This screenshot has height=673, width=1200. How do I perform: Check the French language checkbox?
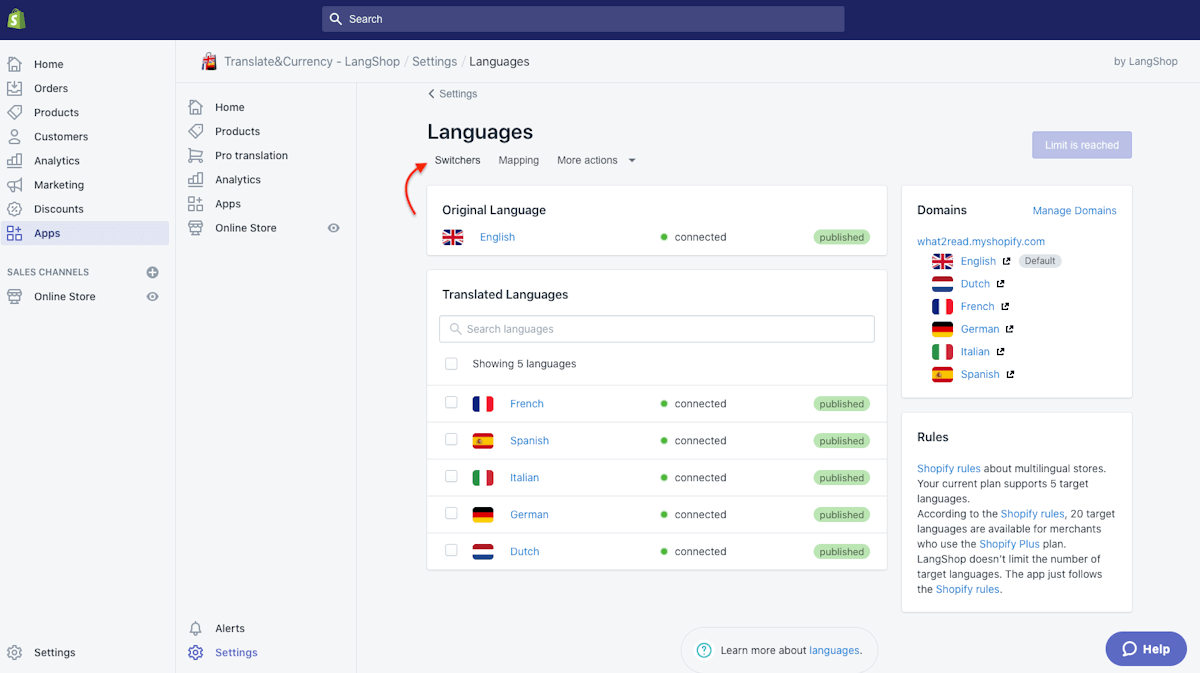(x=451, y=403)
